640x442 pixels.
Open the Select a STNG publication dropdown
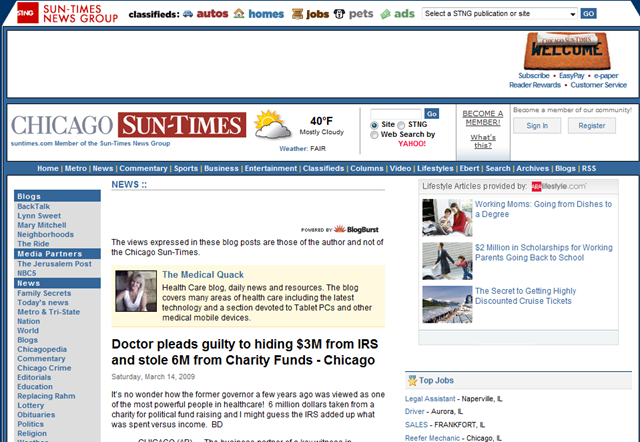(x=500, y=13)
